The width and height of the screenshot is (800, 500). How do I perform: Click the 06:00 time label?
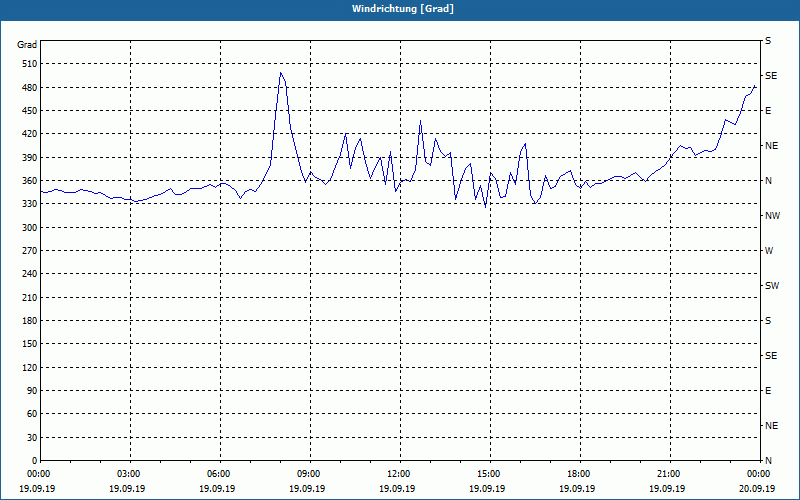click(218, 474)
